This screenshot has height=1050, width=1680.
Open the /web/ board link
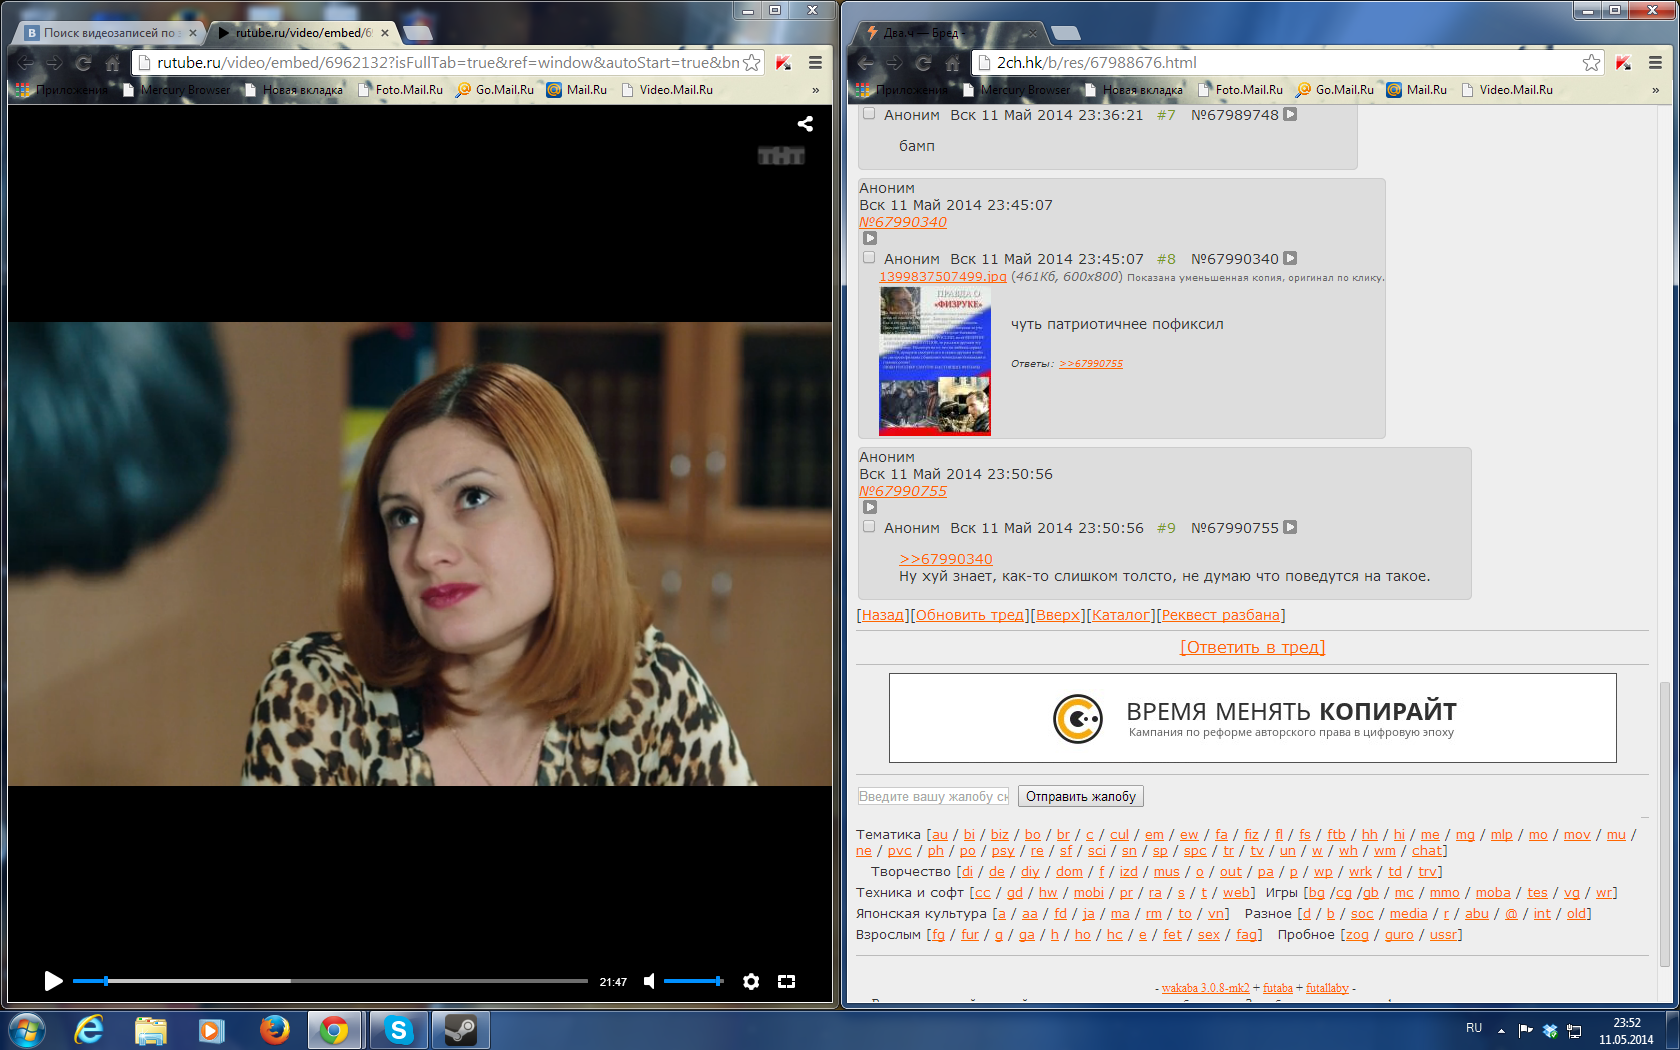tap(1236, 893)
